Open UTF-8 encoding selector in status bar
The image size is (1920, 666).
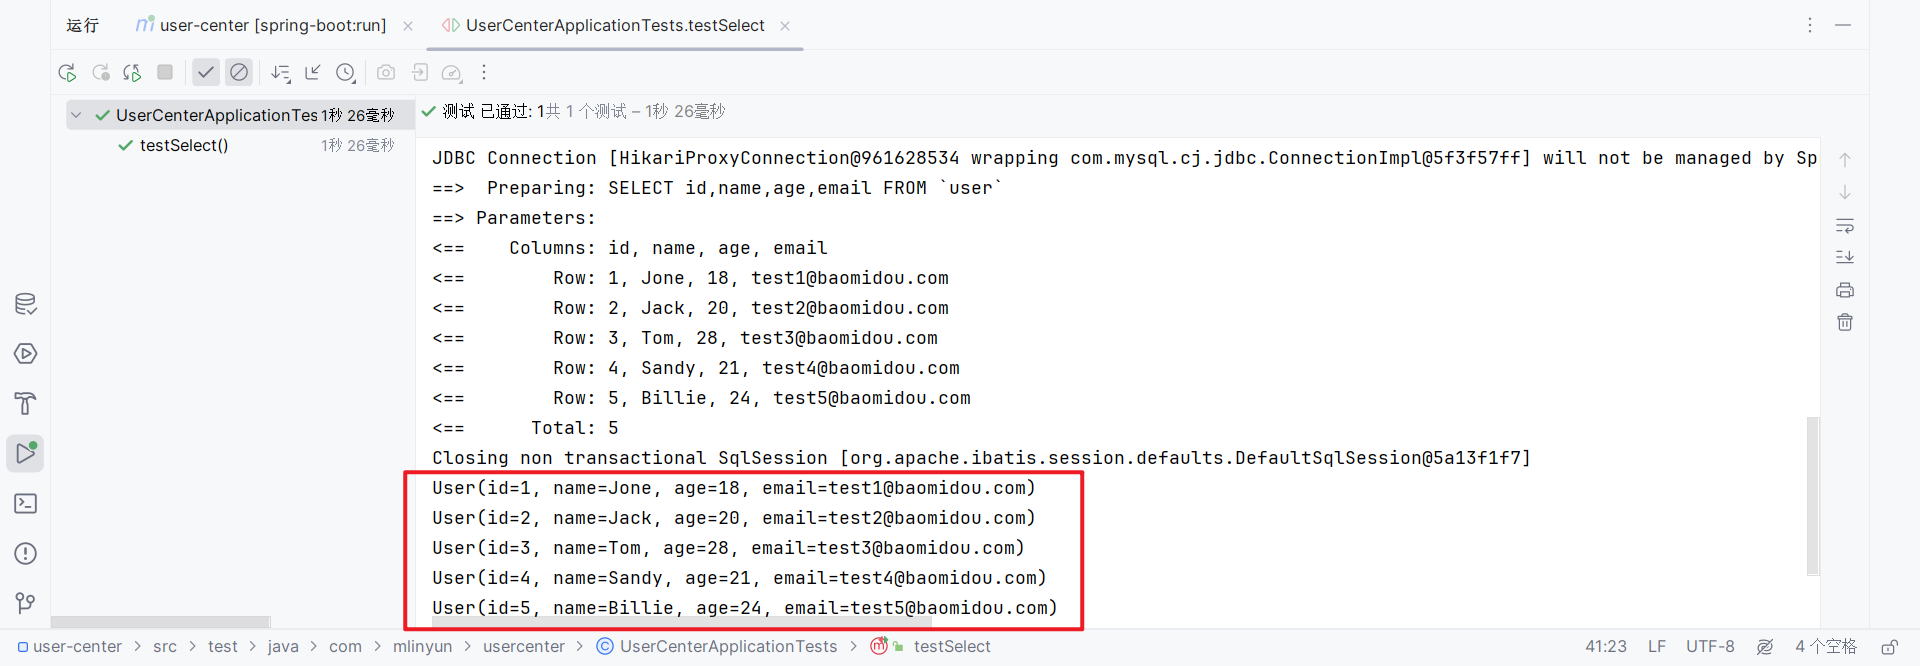[x=1710, y=647]
